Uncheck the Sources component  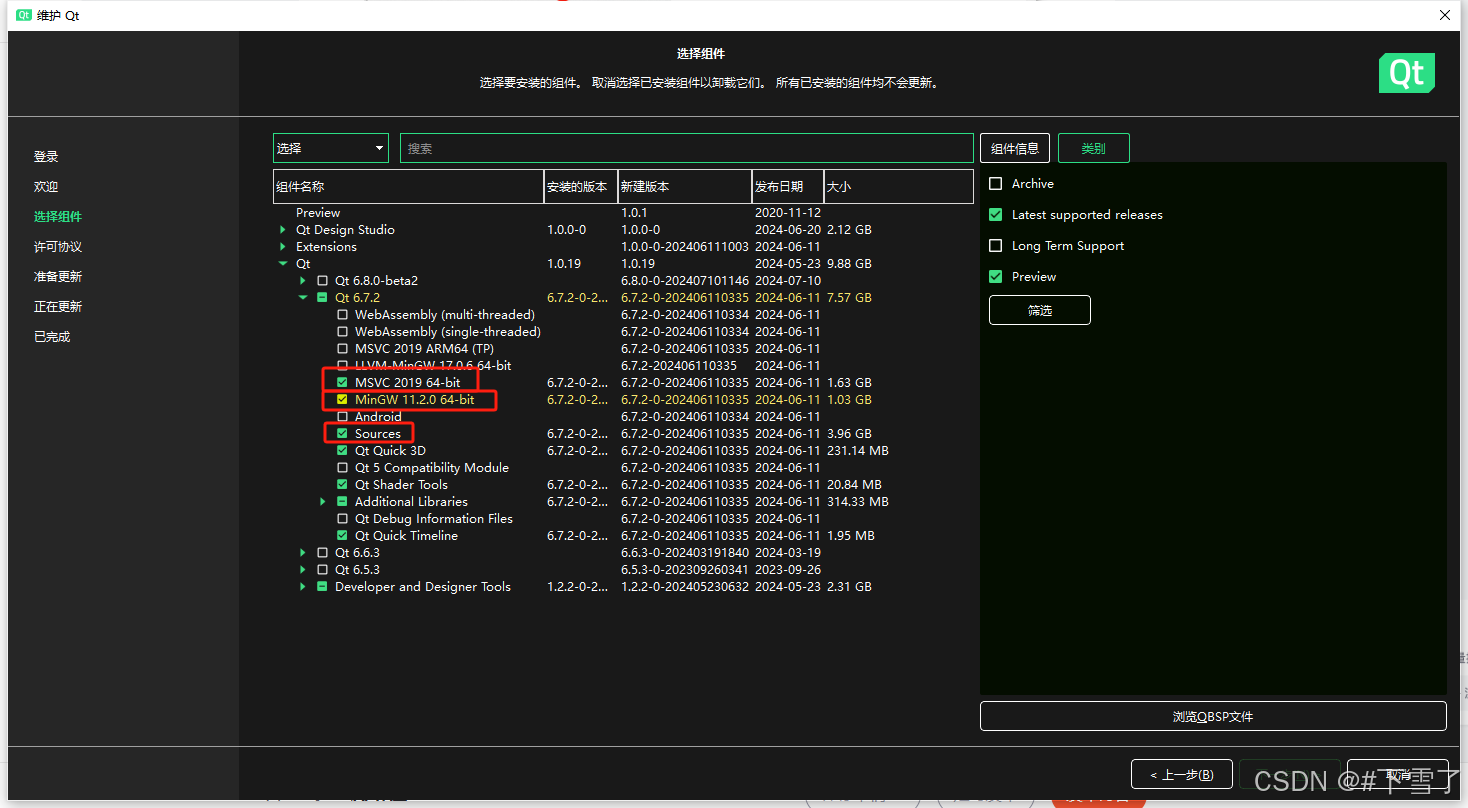coord(343,434)
